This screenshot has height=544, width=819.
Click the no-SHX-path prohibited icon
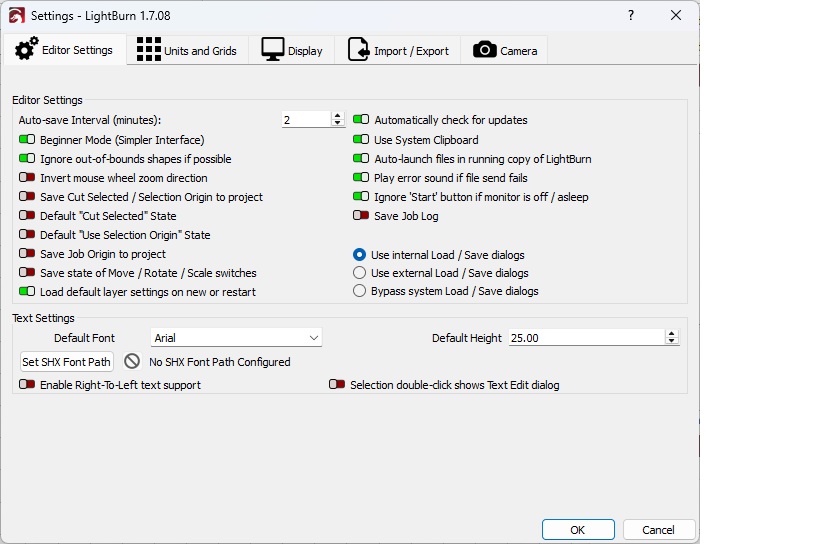132,362
